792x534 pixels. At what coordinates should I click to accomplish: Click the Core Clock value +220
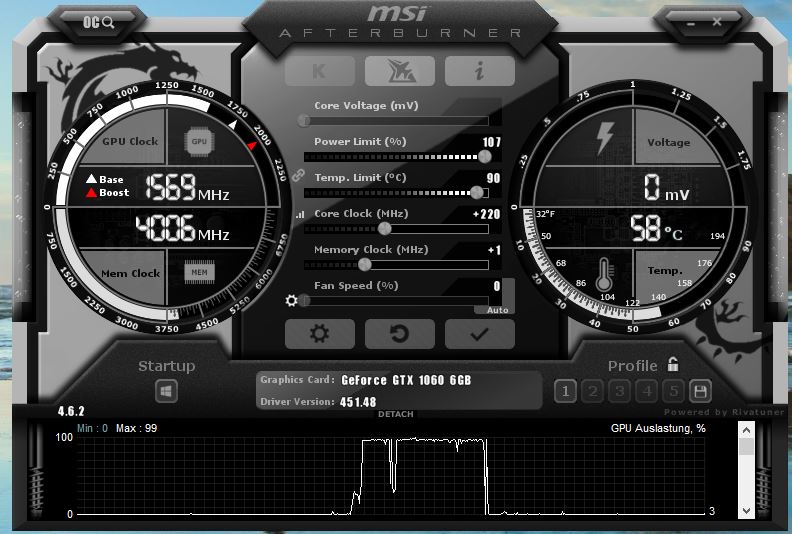[486, 214]
